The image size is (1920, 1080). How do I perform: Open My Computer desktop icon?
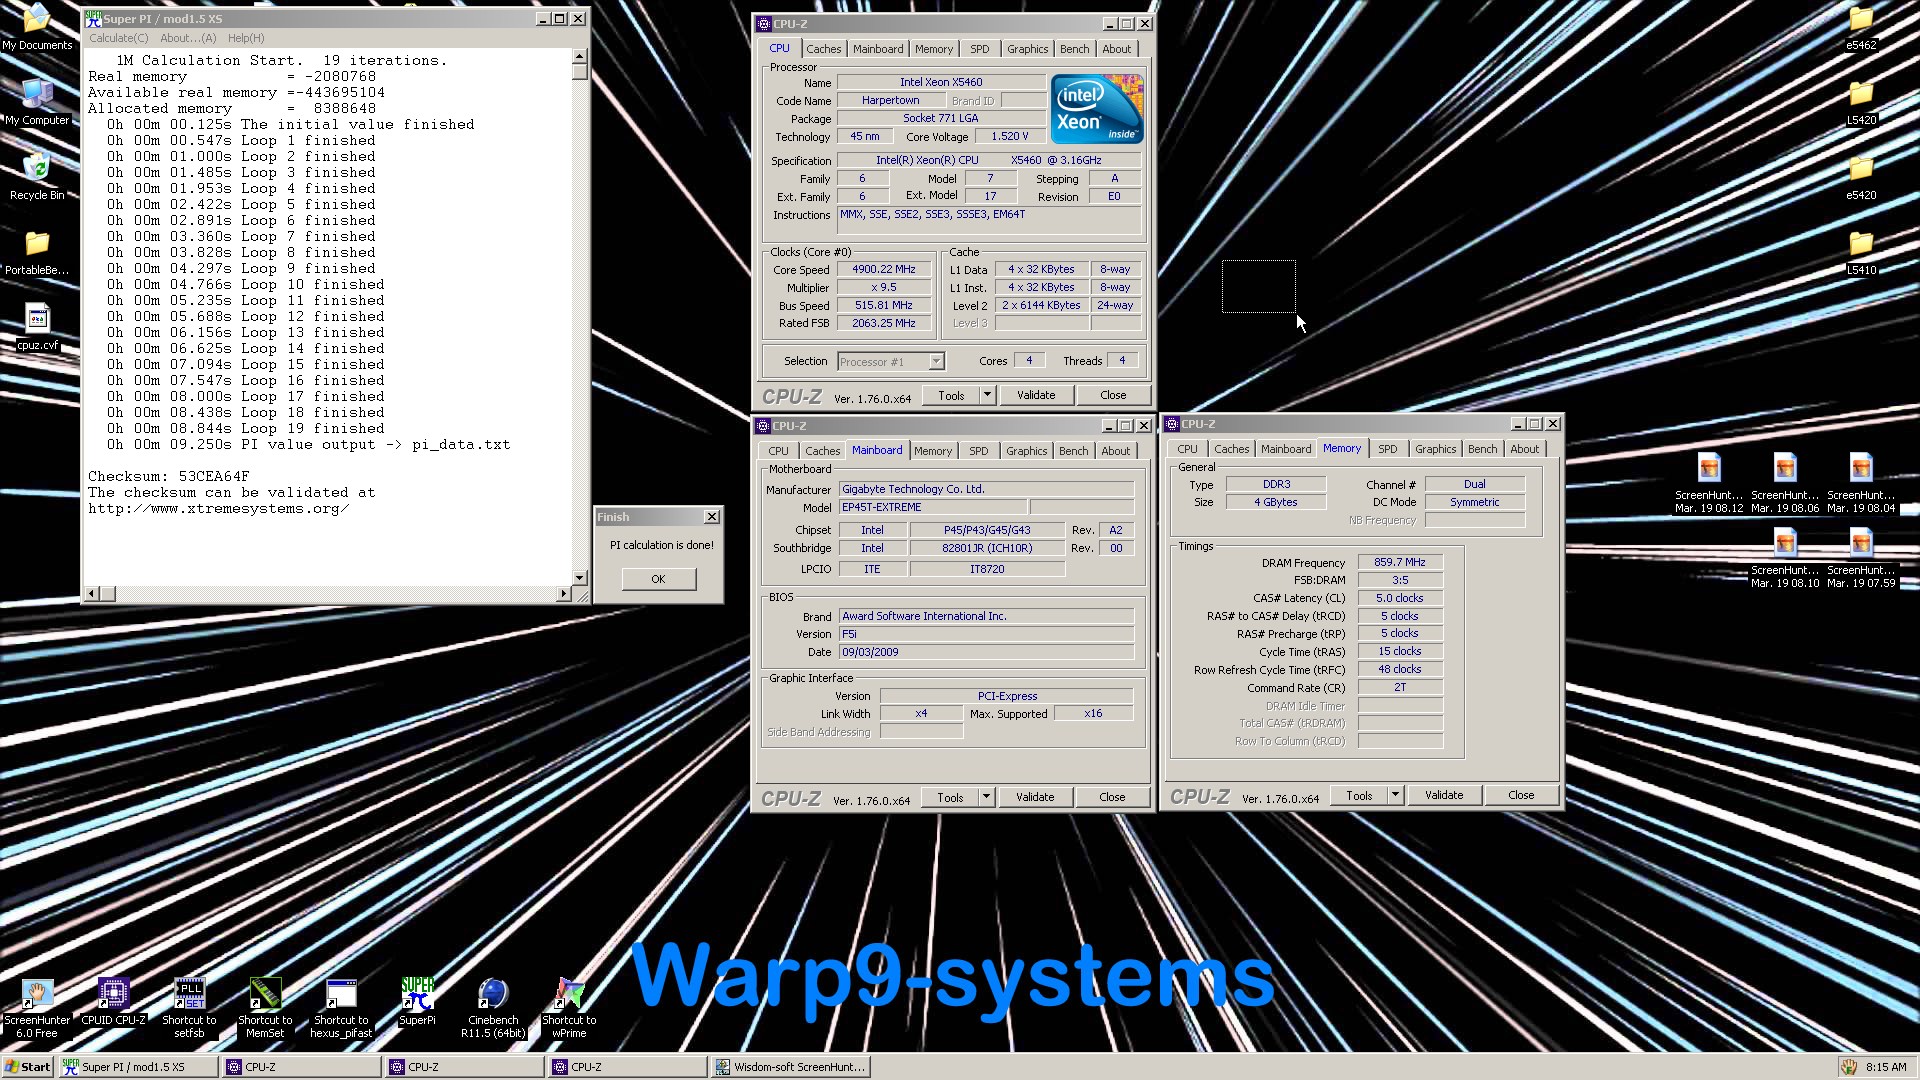pyautogui.click(x=37, y=102)
